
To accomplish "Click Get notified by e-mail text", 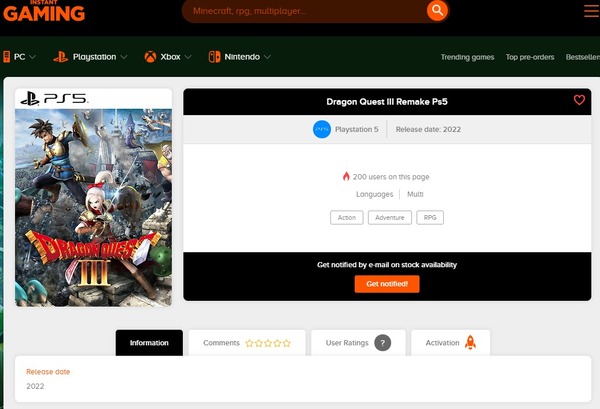I will tap(387, 265).
